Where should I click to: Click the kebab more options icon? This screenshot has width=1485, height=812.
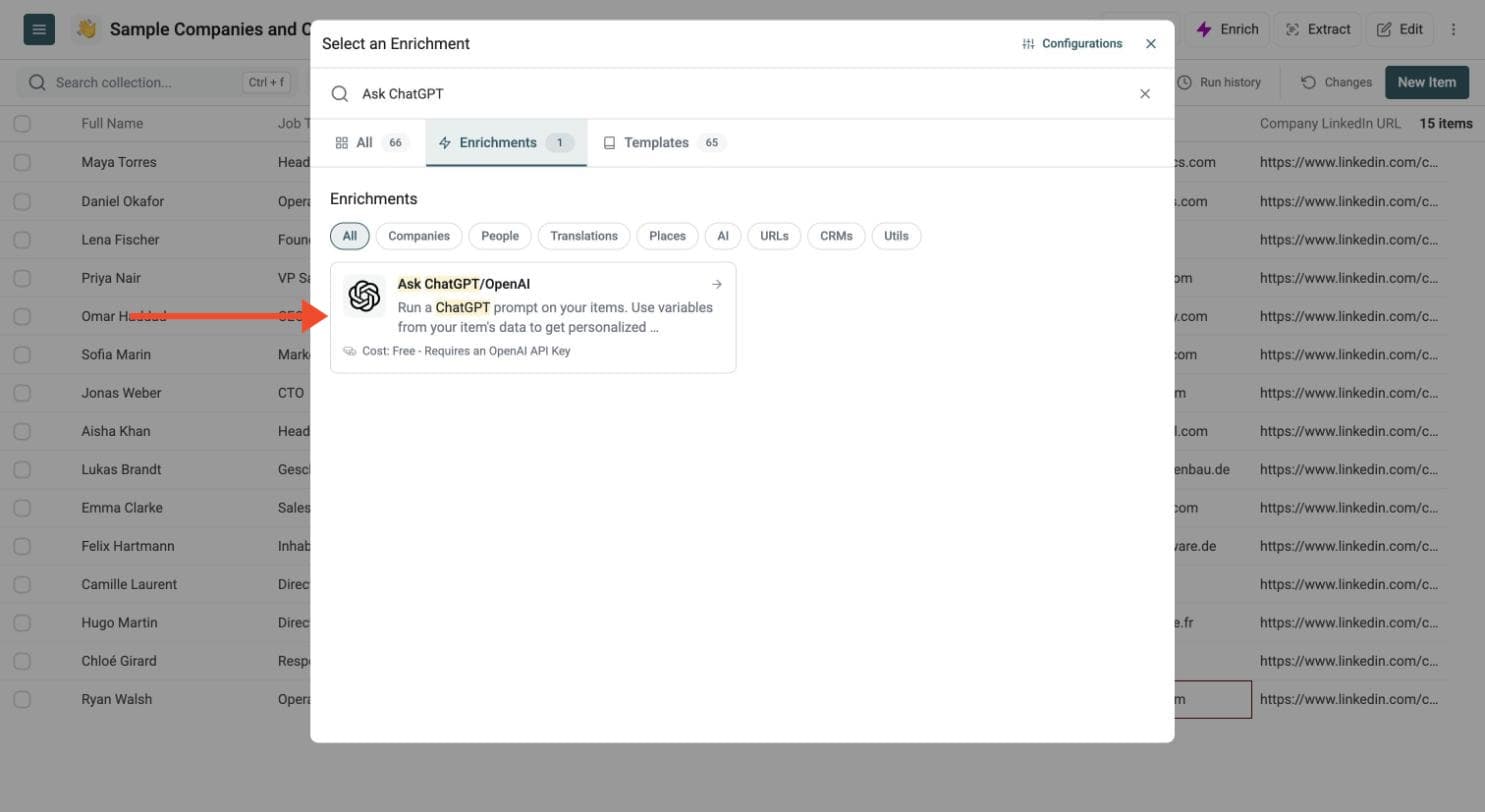coord(1454,29)
